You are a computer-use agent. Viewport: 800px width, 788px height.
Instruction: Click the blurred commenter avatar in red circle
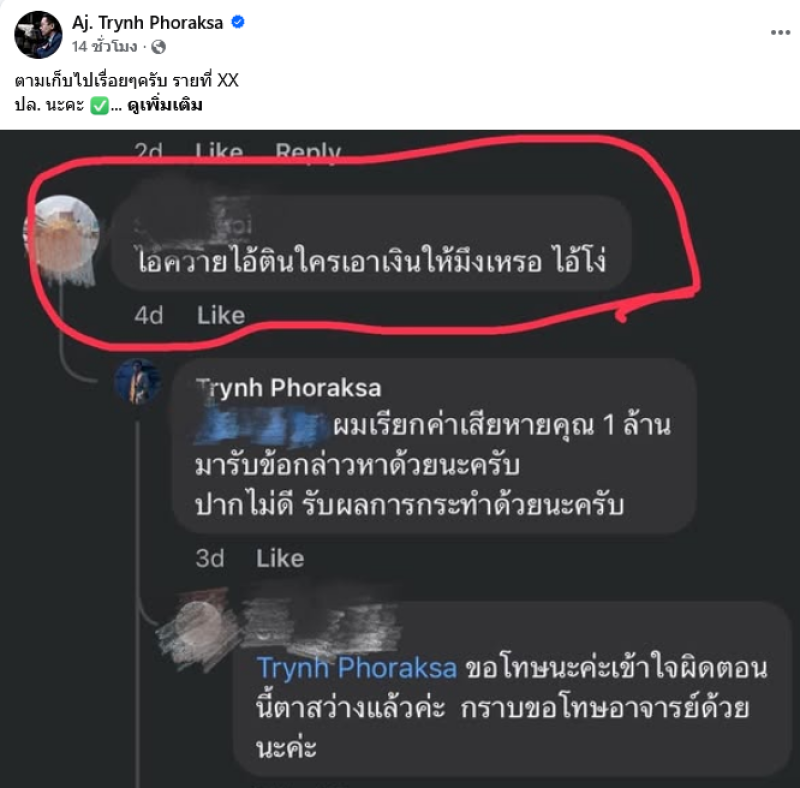point(62,234)
